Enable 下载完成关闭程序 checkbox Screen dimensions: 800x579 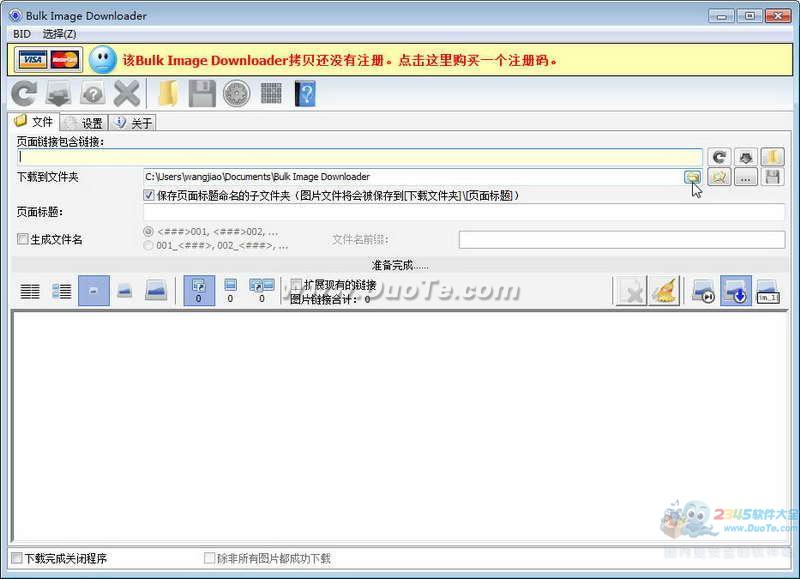click(x=16, y=558)
